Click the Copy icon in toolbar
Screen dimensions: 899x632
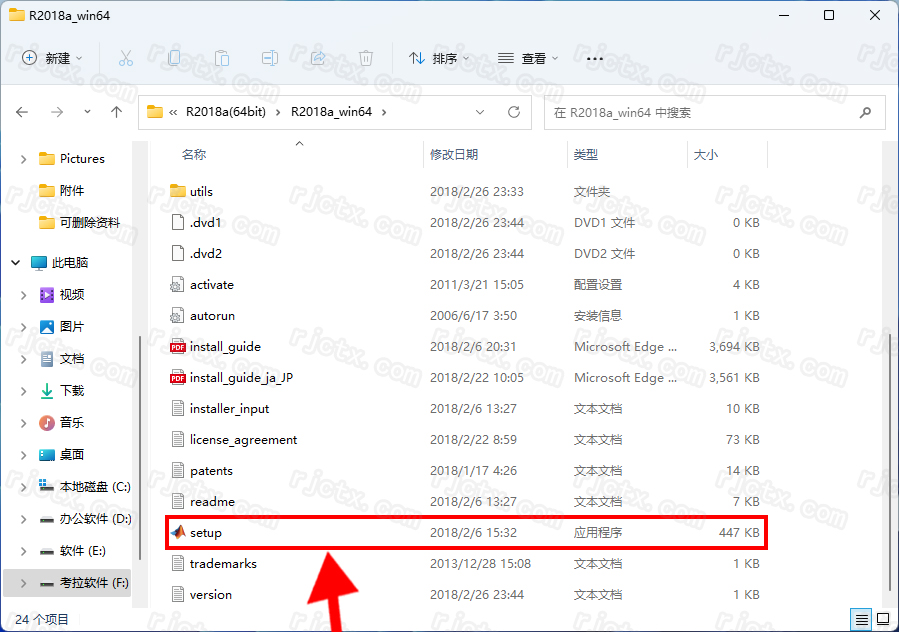[x=174, y=58]
